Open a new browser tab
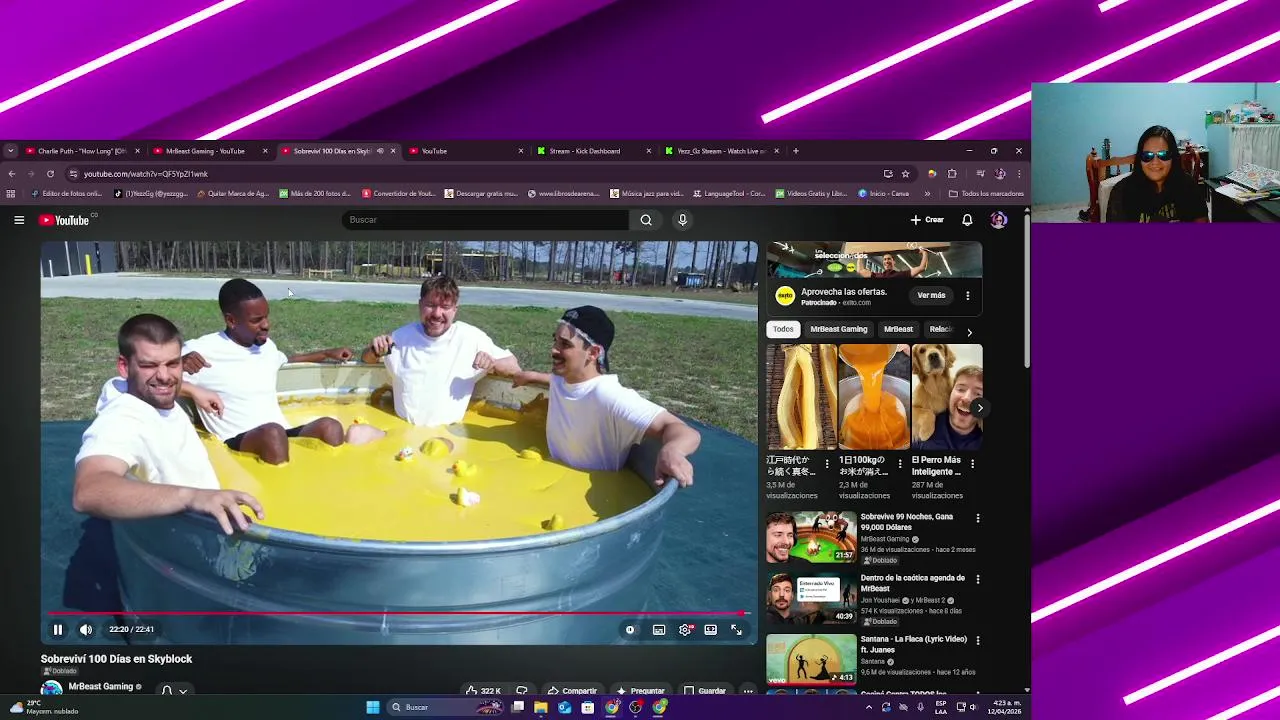 tap(796, 151)
